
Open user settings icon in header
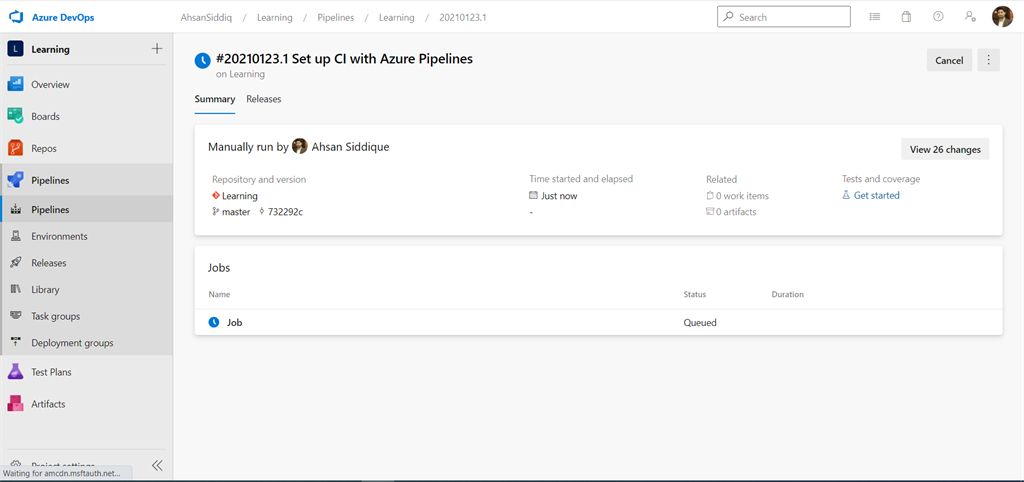pyautogui.click(x=970, y=17)
